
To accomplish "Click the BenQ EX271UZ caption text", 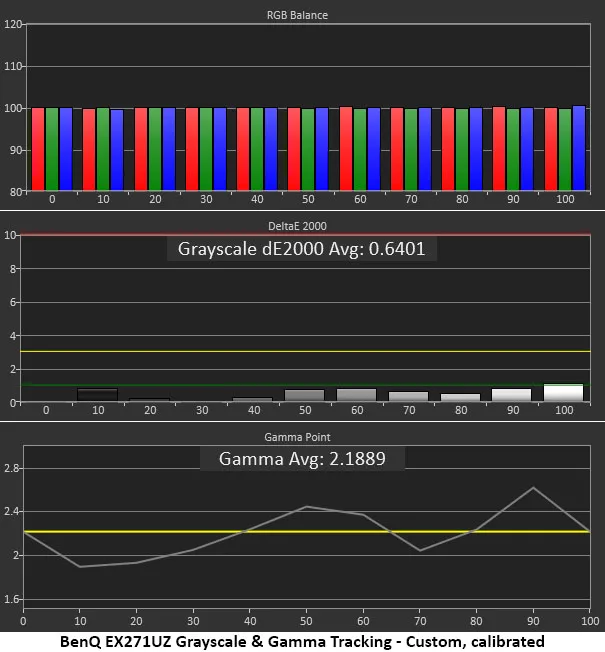I will pos(302,641).
